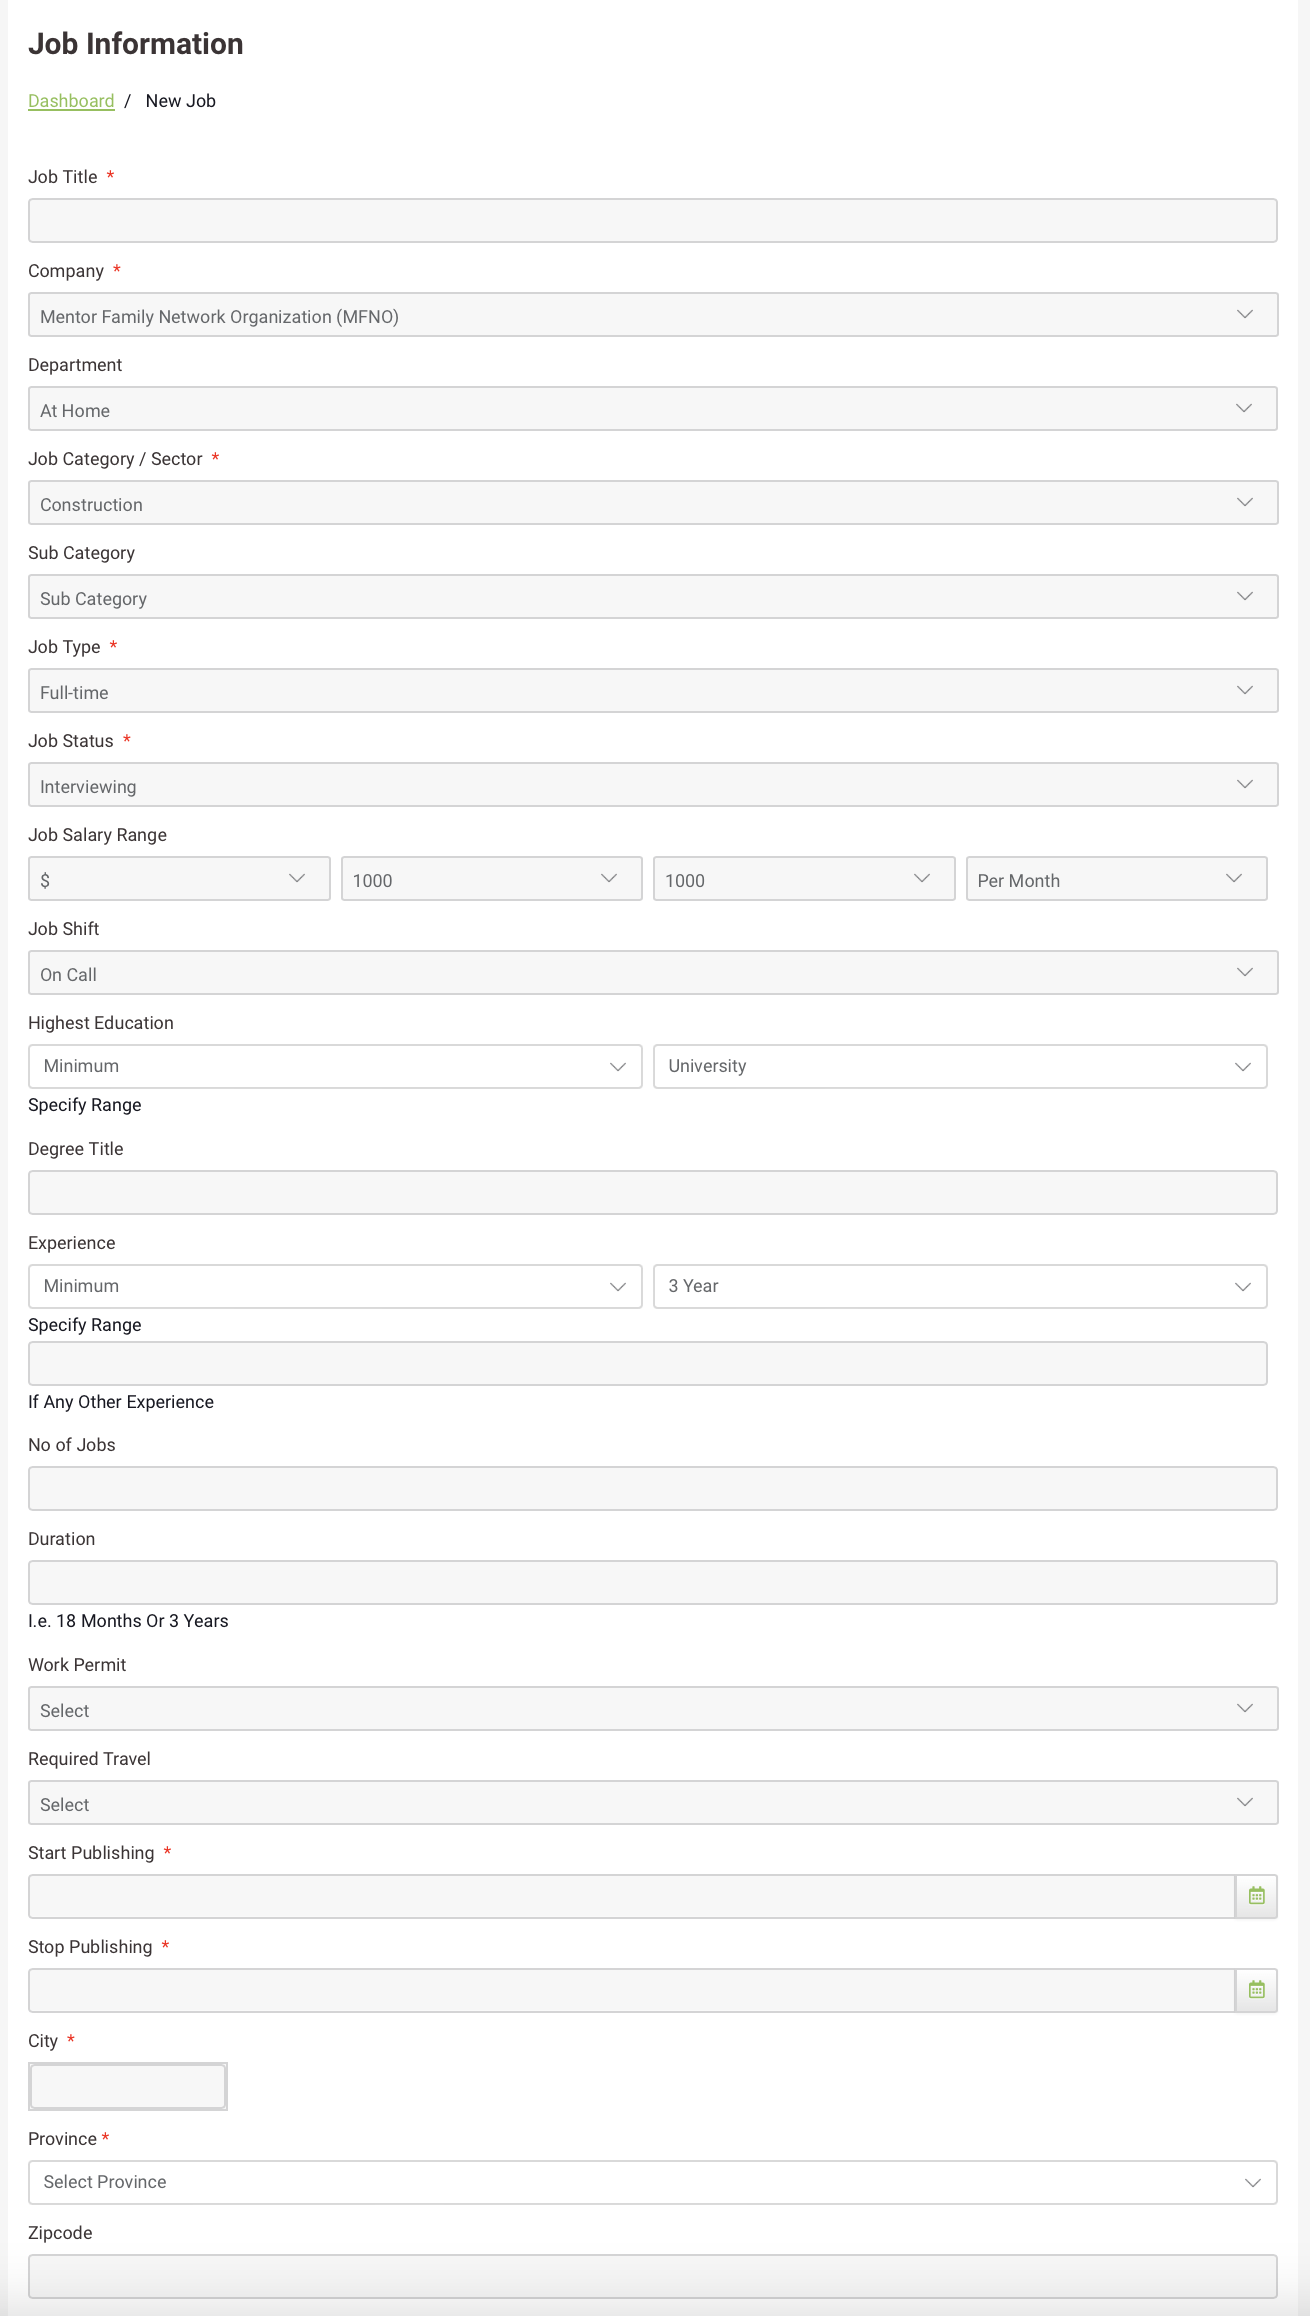Image resolution: width=1310 pixels, height=2316 pixels.
Task: Open Job Shift dropdown showing On Call
Action: (653, 973)
